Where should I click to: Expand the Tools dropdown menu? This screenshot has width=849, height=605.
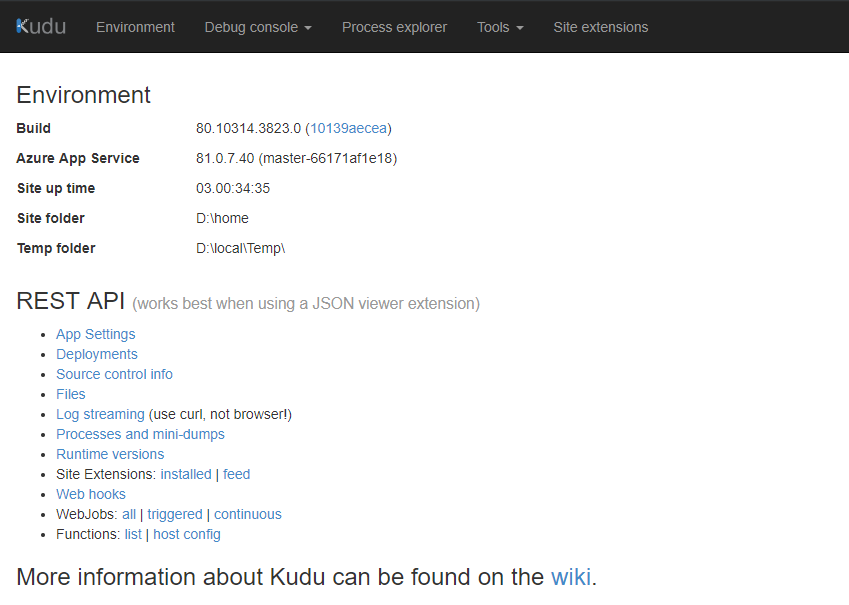[500, 27]
